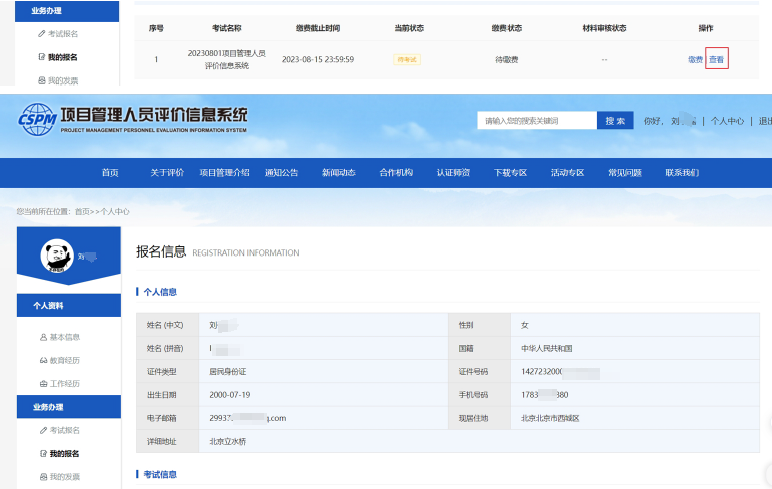
Task: Click the briefcase icon beside 工作经历
Action: (x=43, y=383)
